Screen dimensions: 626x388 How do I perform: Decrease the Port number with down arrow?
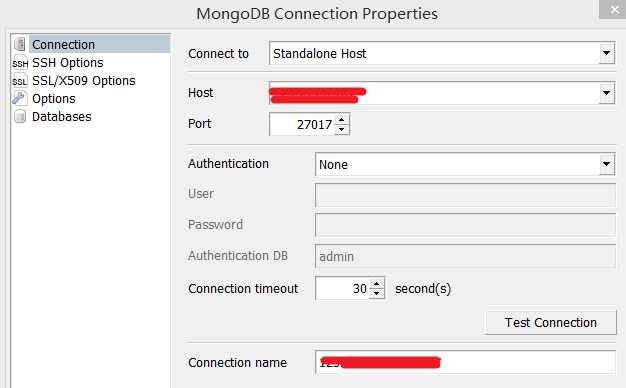point(341,129)
